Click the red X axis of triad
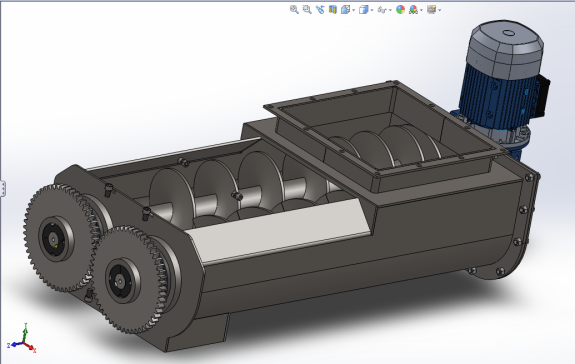The height and width of the screenshot is (364, 575). point(30,347)
